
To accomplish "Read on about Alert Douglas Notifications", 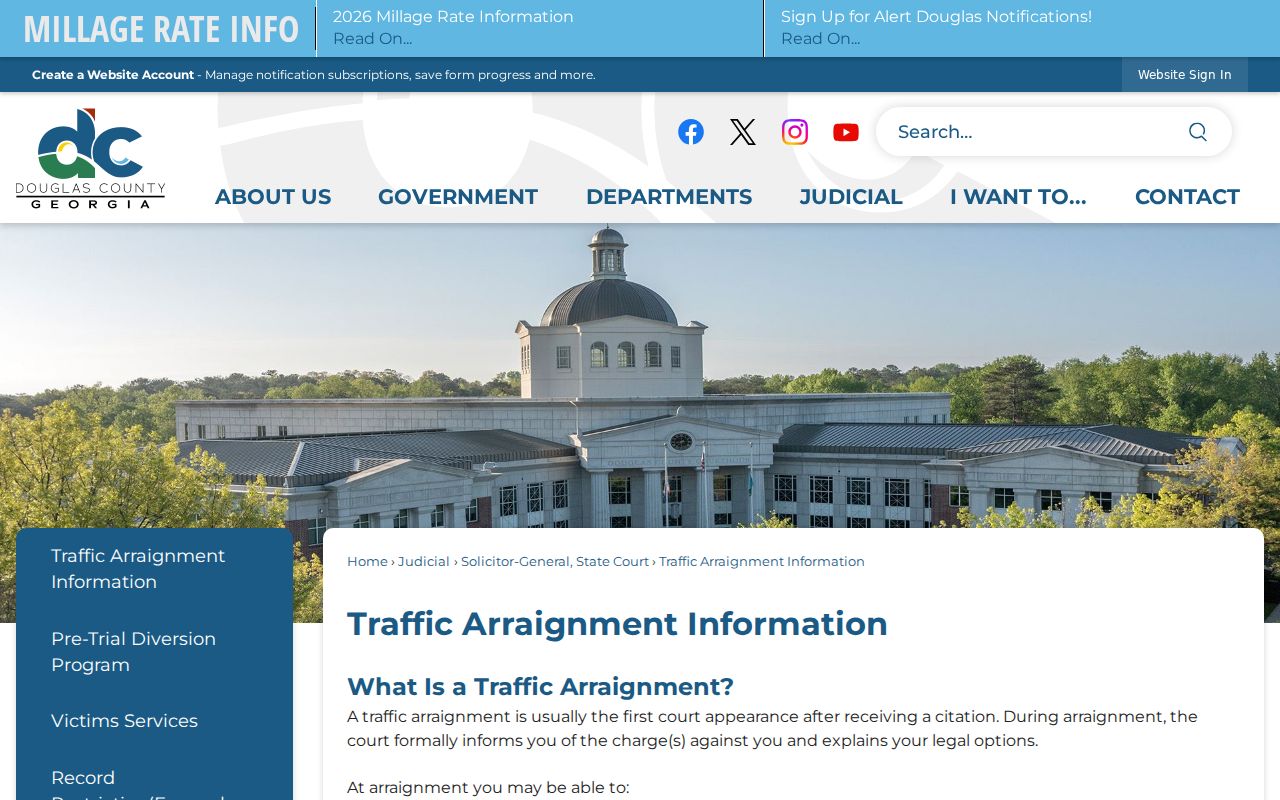I will click(820, 39).
